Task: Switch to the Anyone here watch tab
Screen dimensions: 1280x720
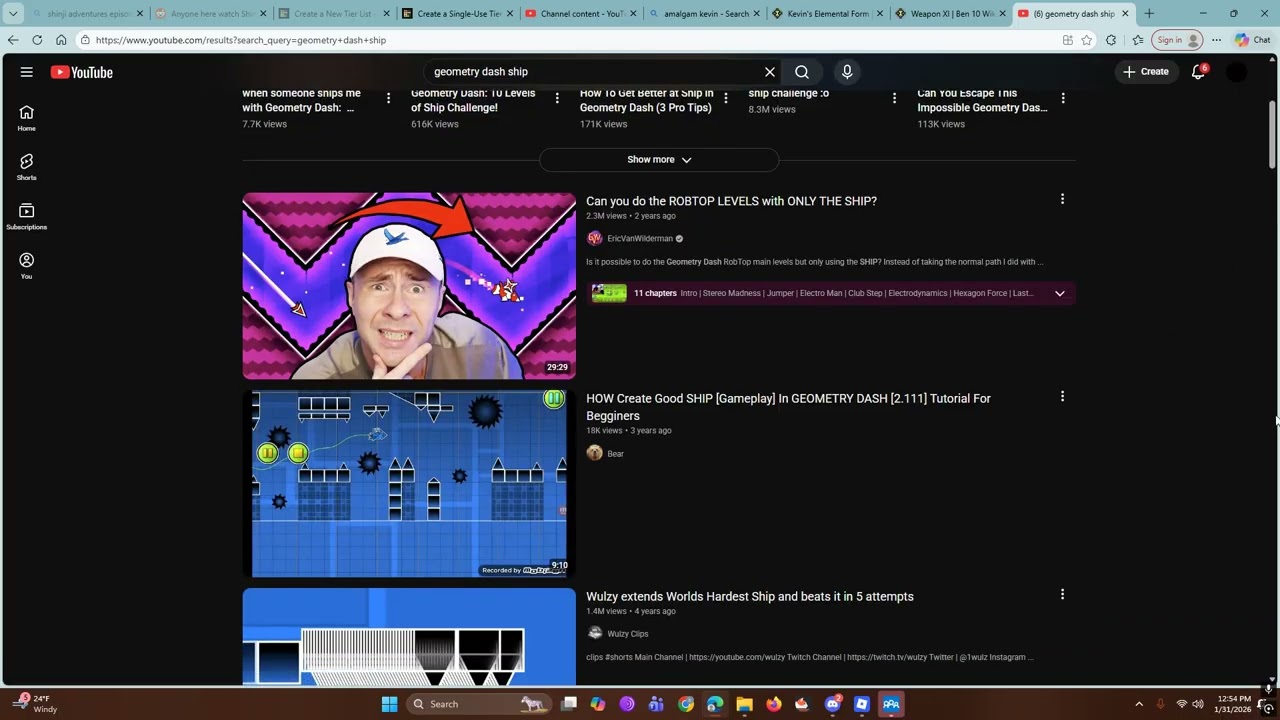Action: (x=210, y=14)
